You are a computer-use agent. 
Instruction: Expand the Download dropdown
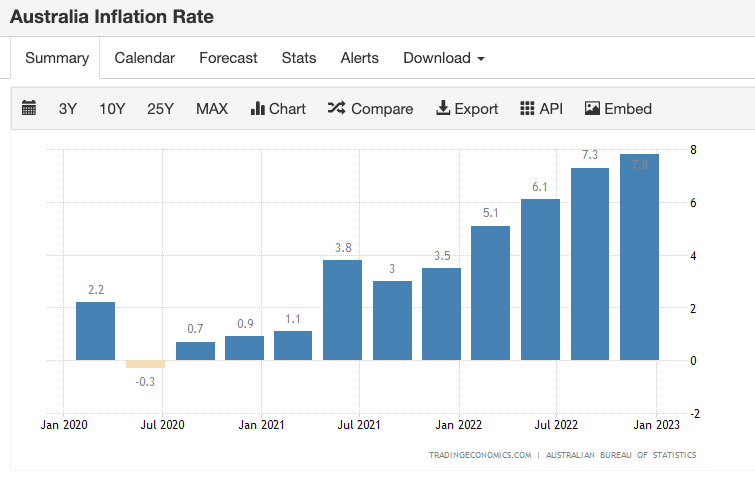click(443, 58)
